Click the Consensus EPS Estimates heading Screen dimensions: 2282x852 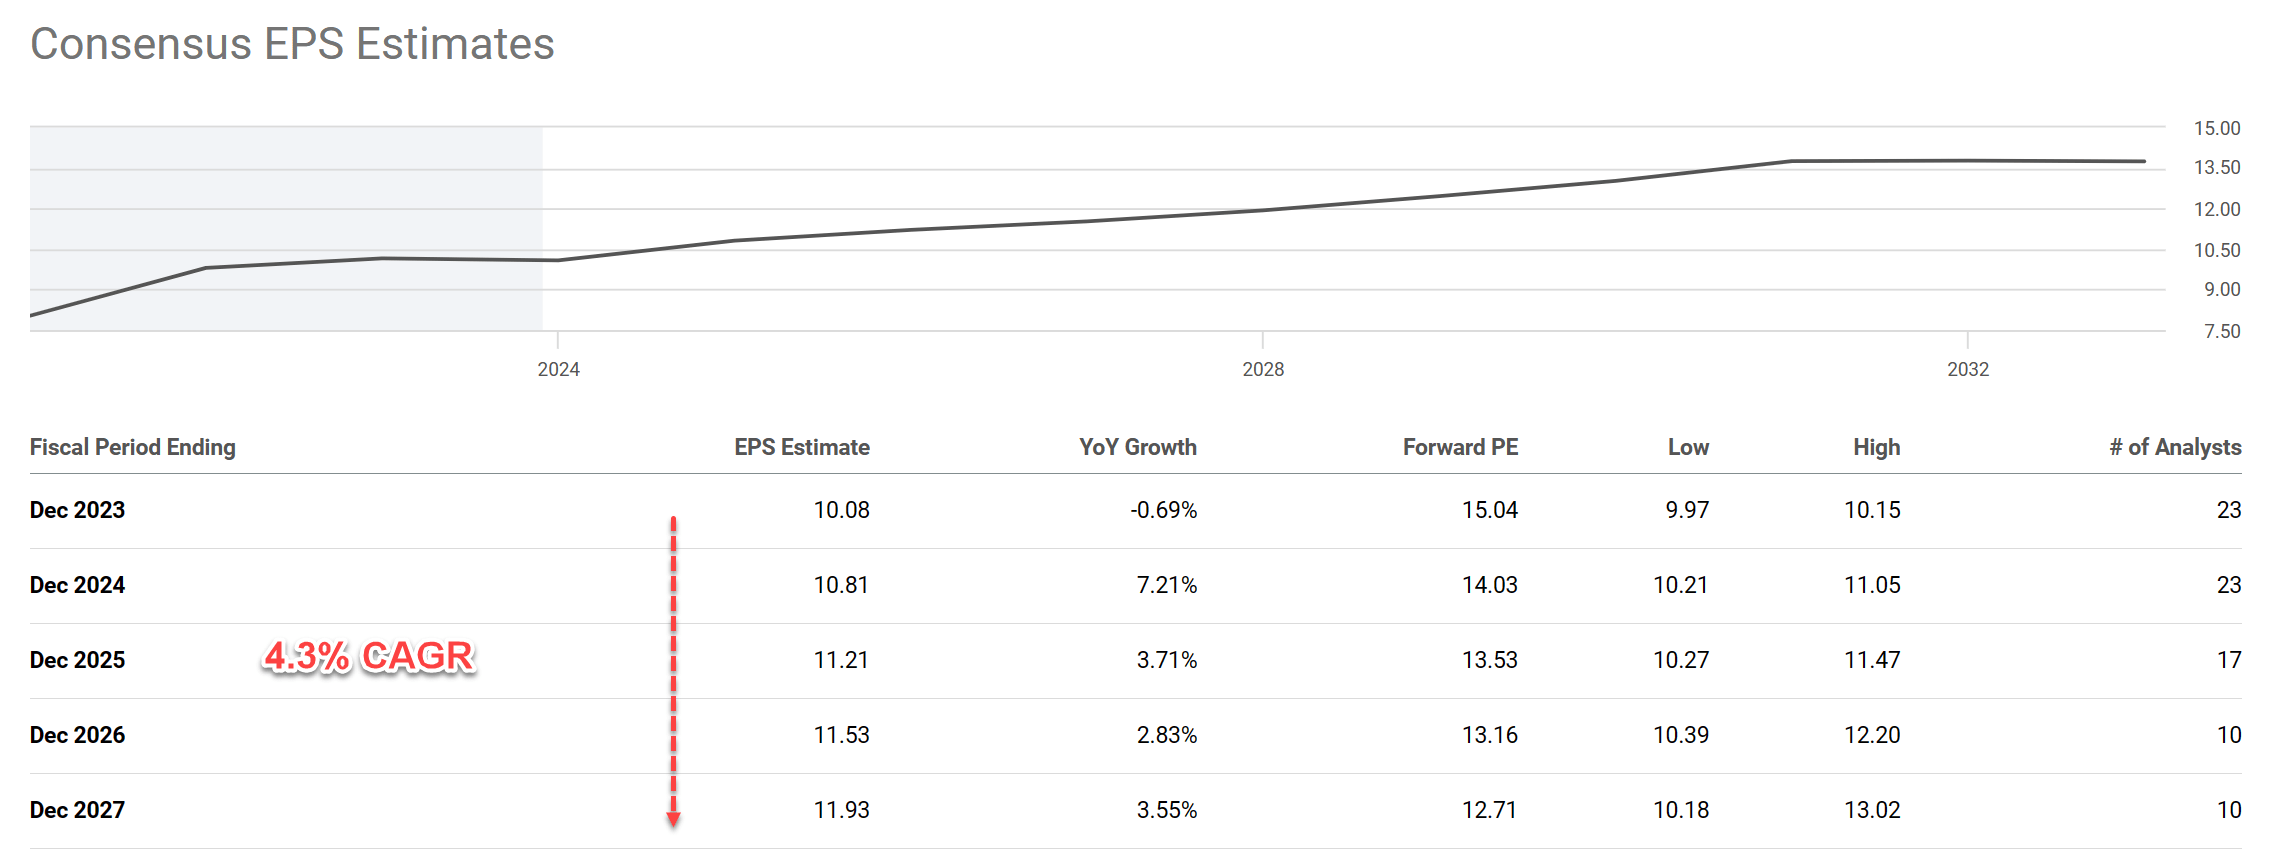(x=292, y=44)
